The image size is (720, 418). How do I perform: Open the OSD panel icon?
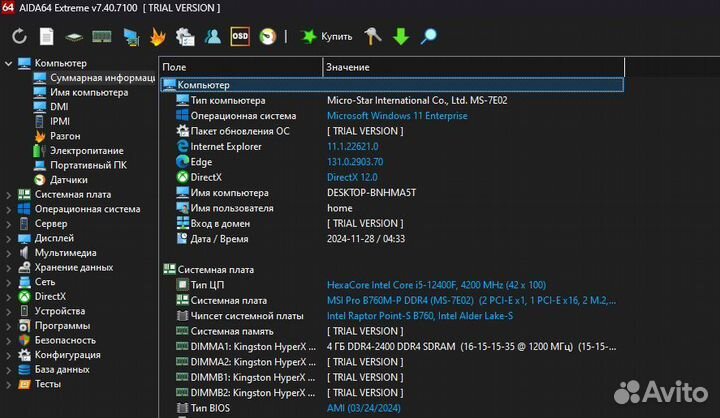[x=240, y=36]
